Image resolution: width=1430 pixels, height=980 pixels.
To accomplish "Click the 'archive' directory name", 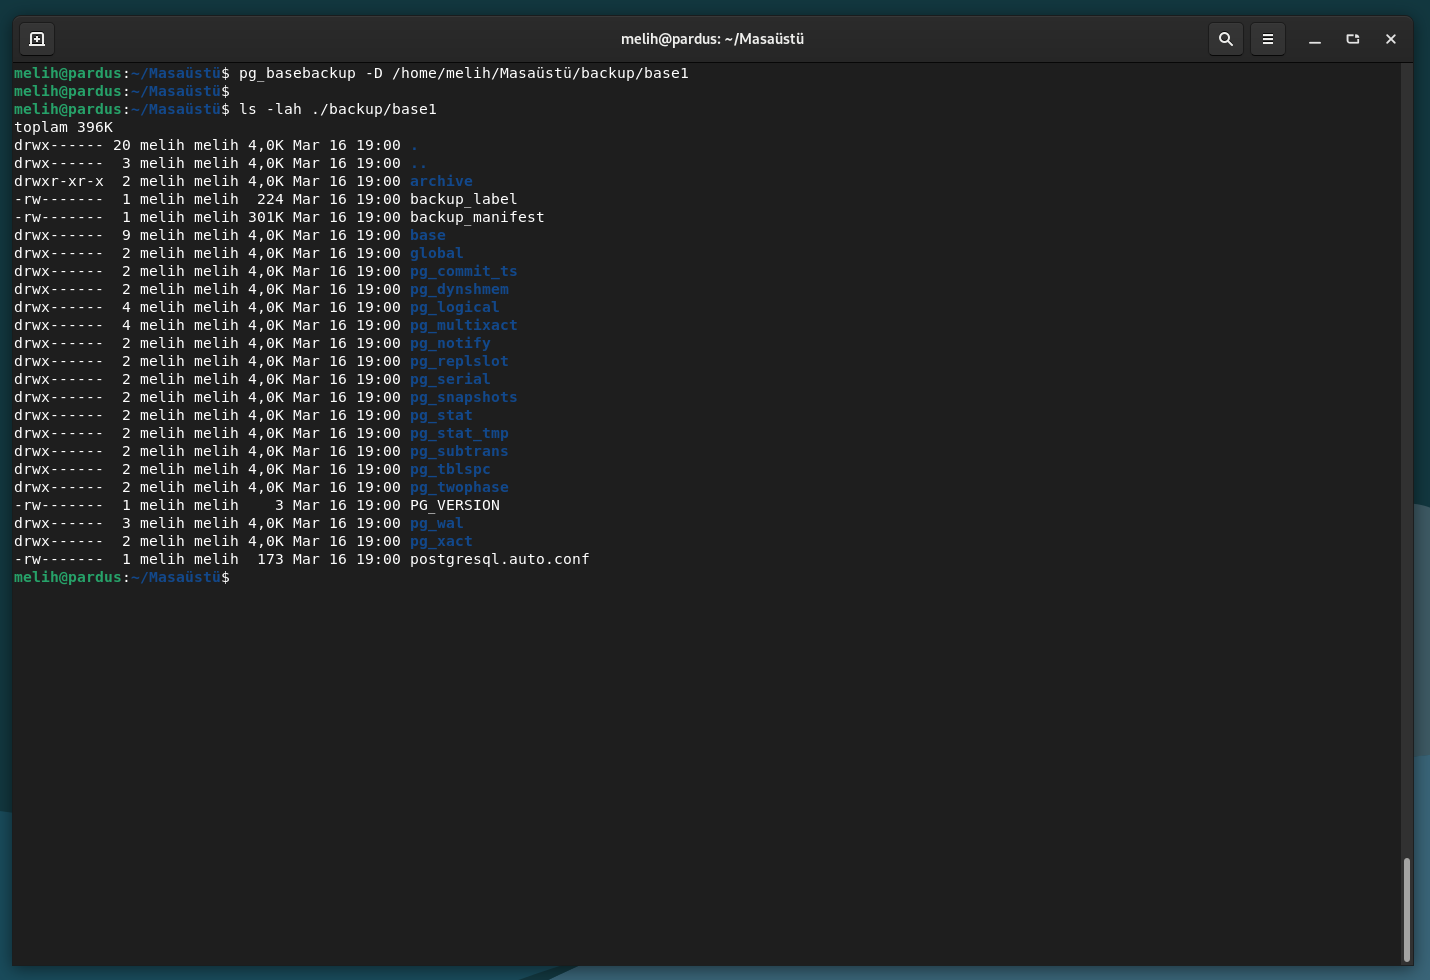I will point(441,181).
